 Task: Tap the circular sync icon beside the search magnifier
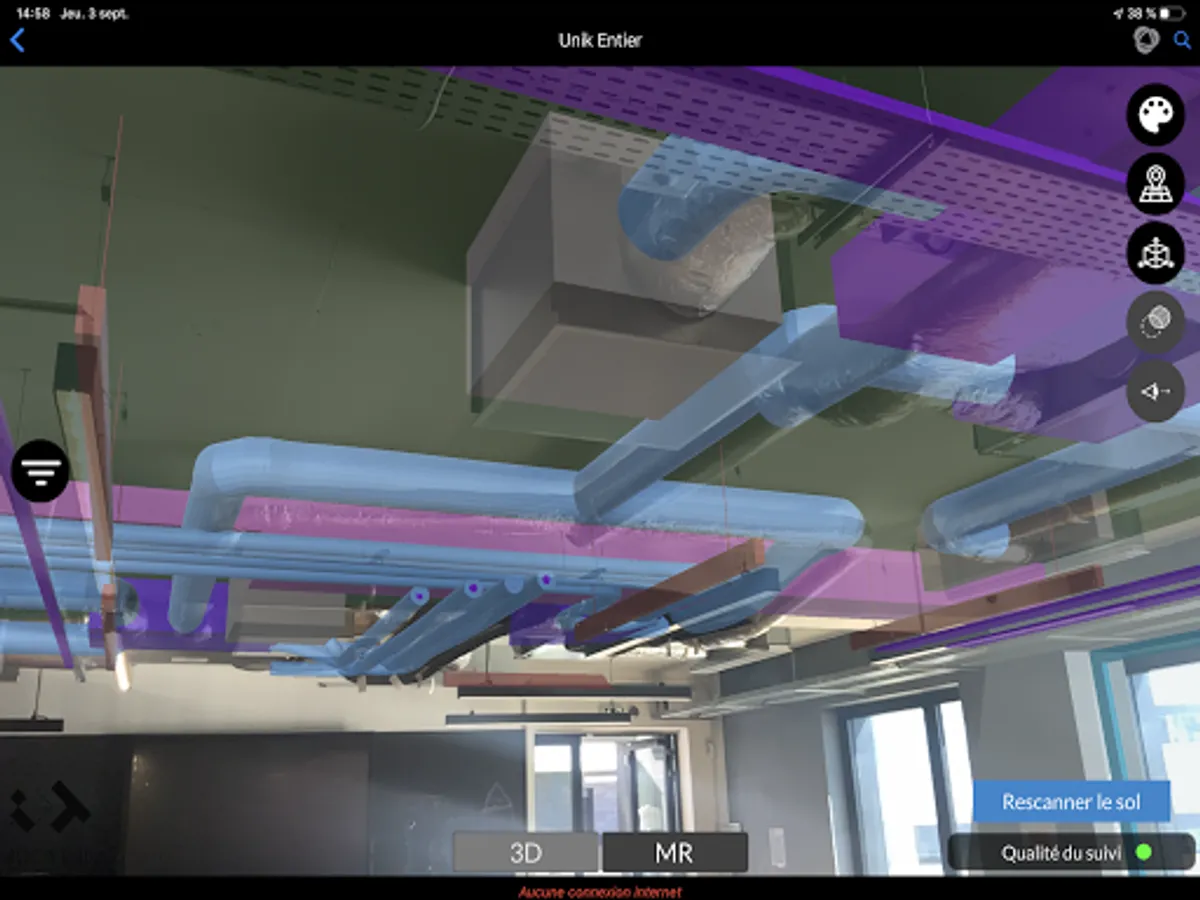pyautogui.click(x=1146, y=40)
